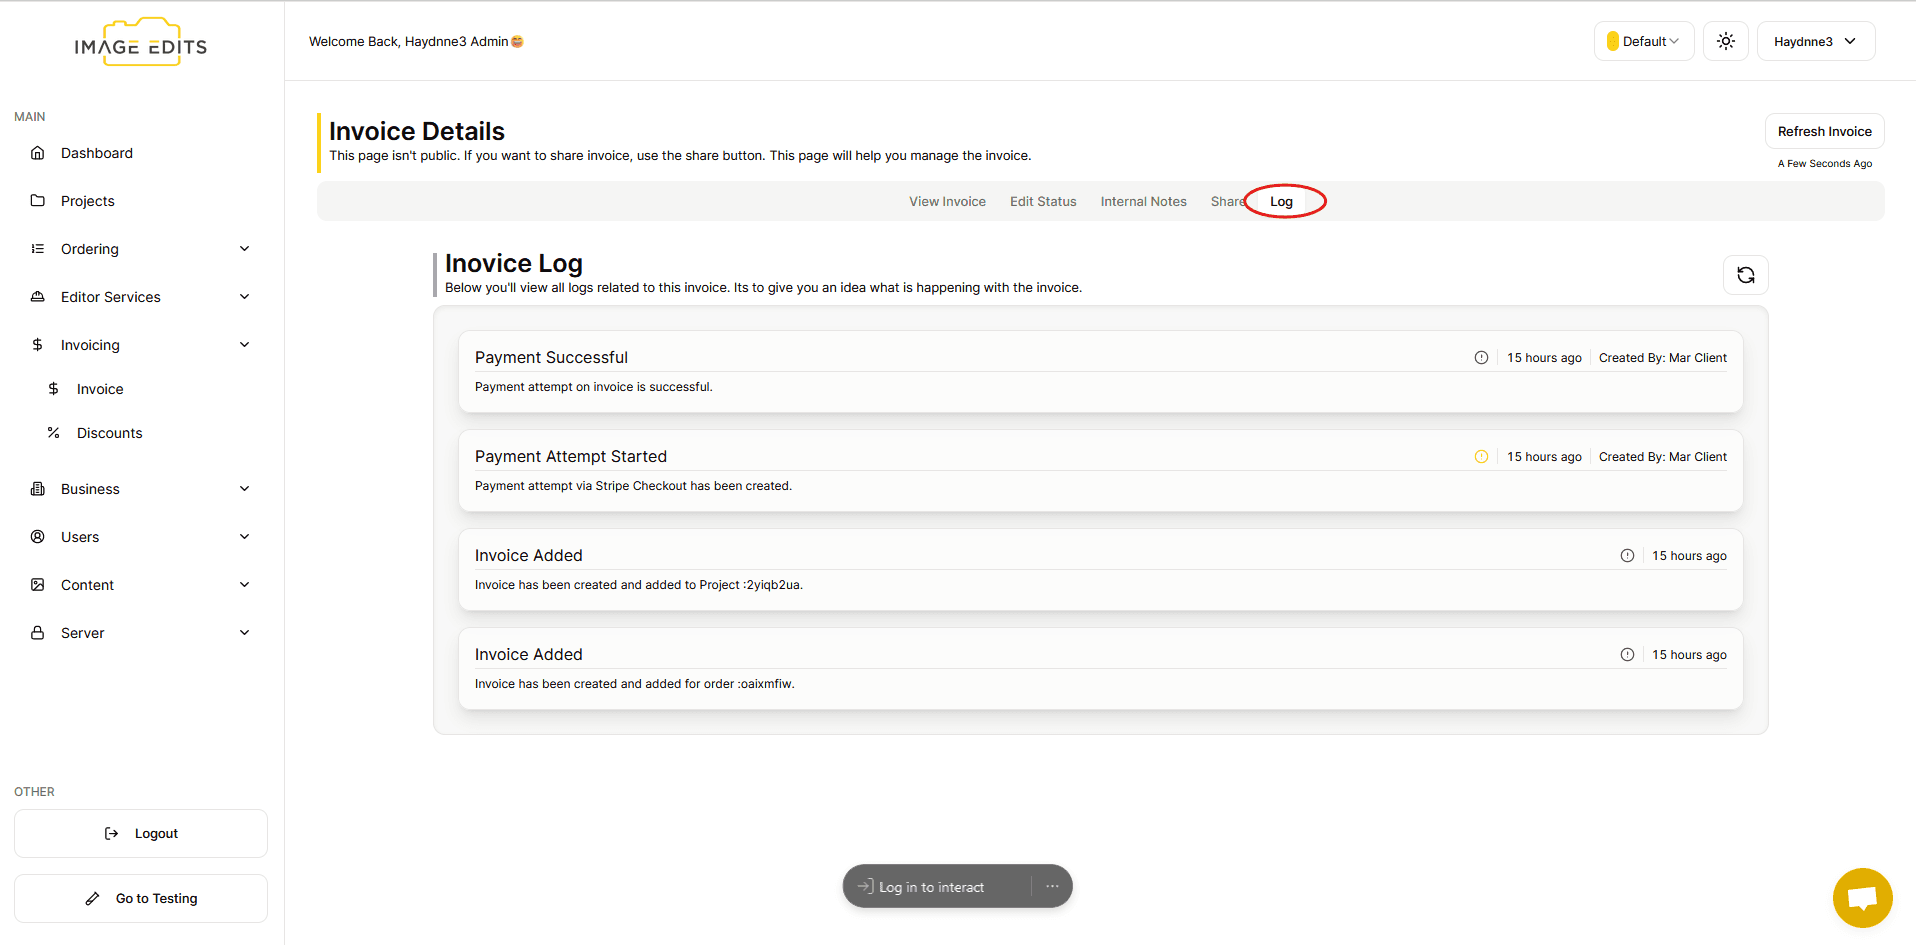
Task: Click the three-dots icon in login bar
Action: click(x=1052, y=887)
